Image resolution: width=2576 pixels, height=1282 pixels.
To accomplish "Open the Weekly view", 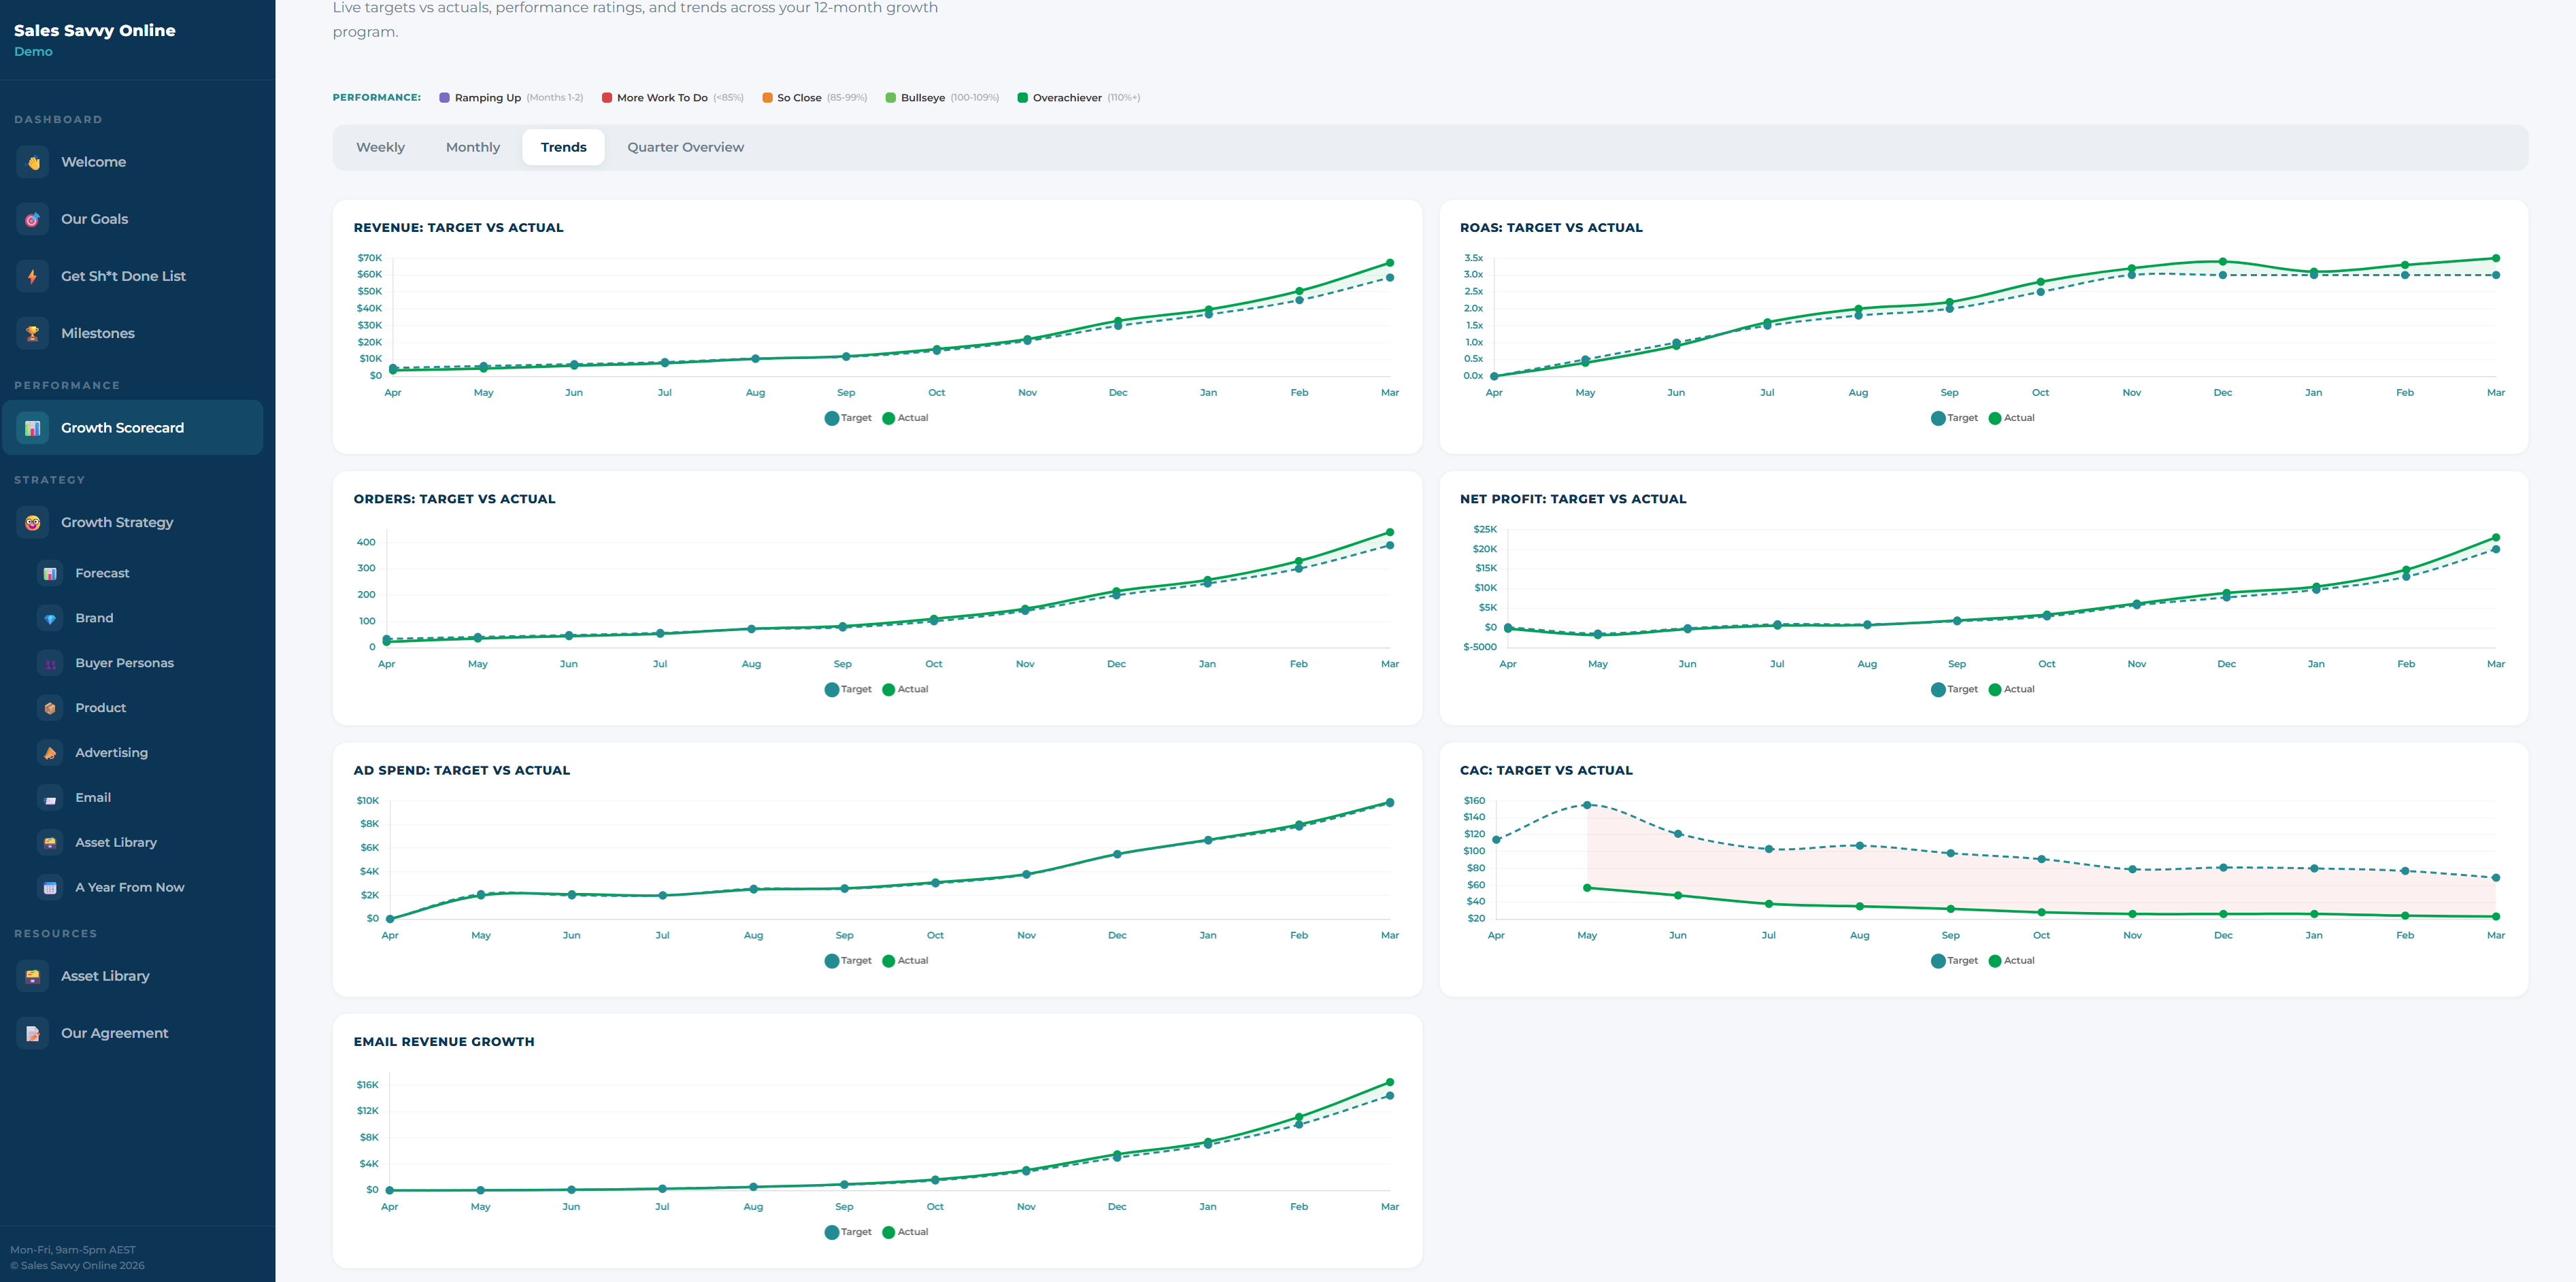I will click(x=380, y=147).
